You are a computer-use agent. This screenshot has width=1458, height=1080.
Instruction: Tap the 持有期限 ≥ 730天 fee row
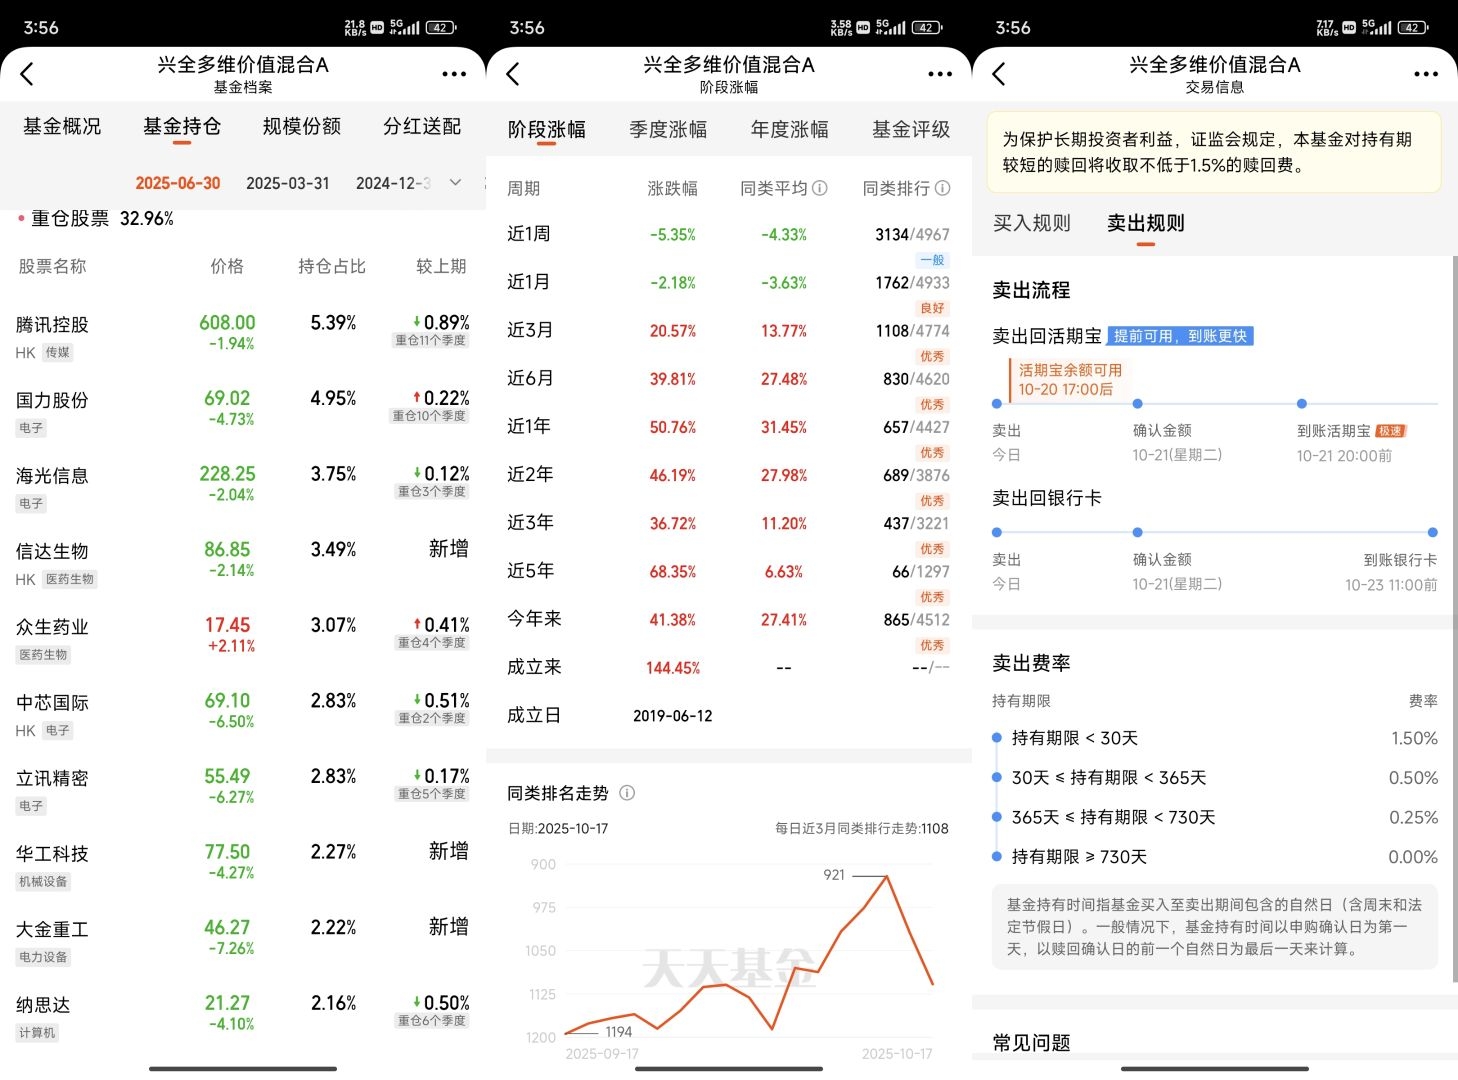coord(1215,857)
